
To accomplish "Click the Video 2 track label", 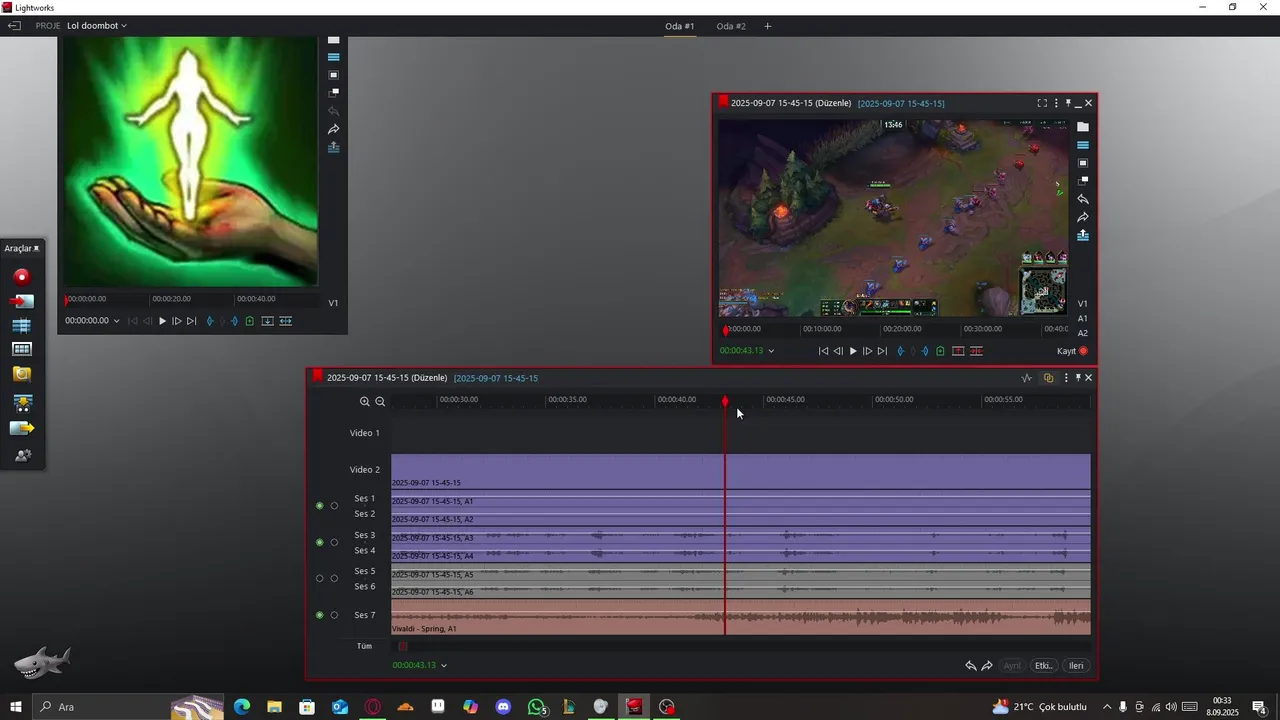I will coord(364,469).
